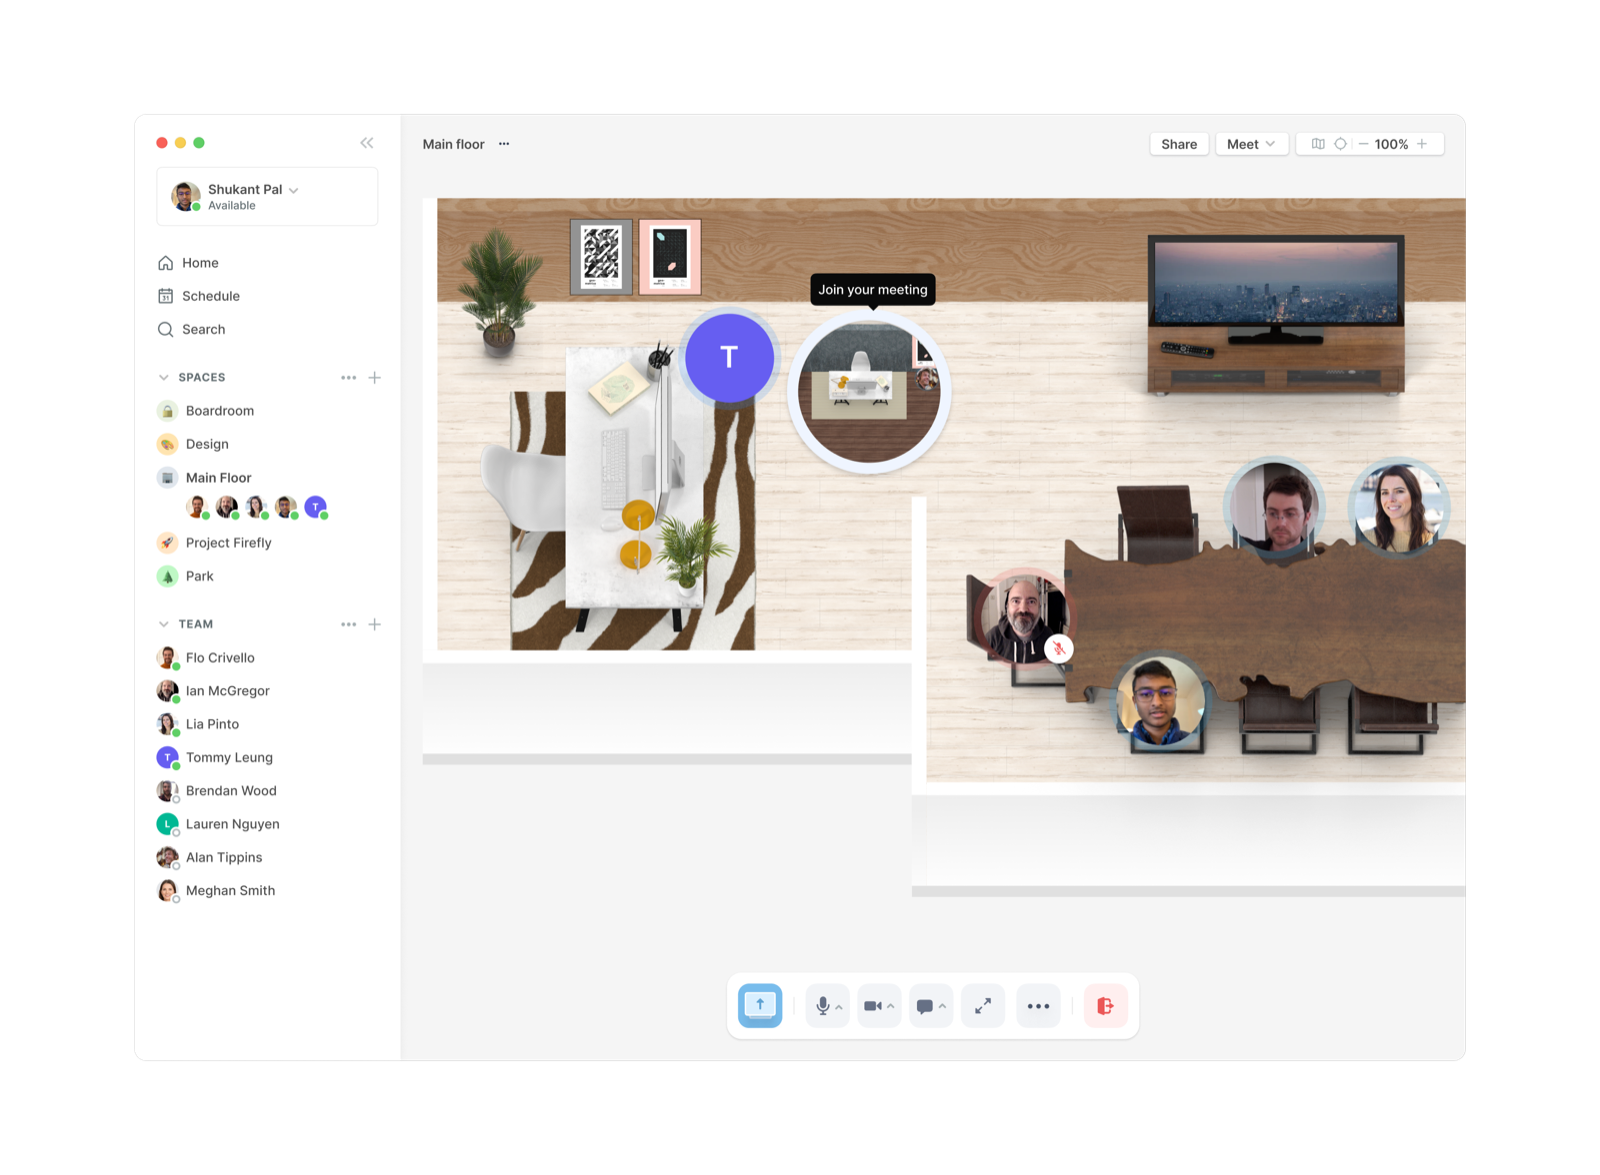This screenshot has height=1175, width=1600.
Task: Click the Share button
Action: pos(1178,143)
